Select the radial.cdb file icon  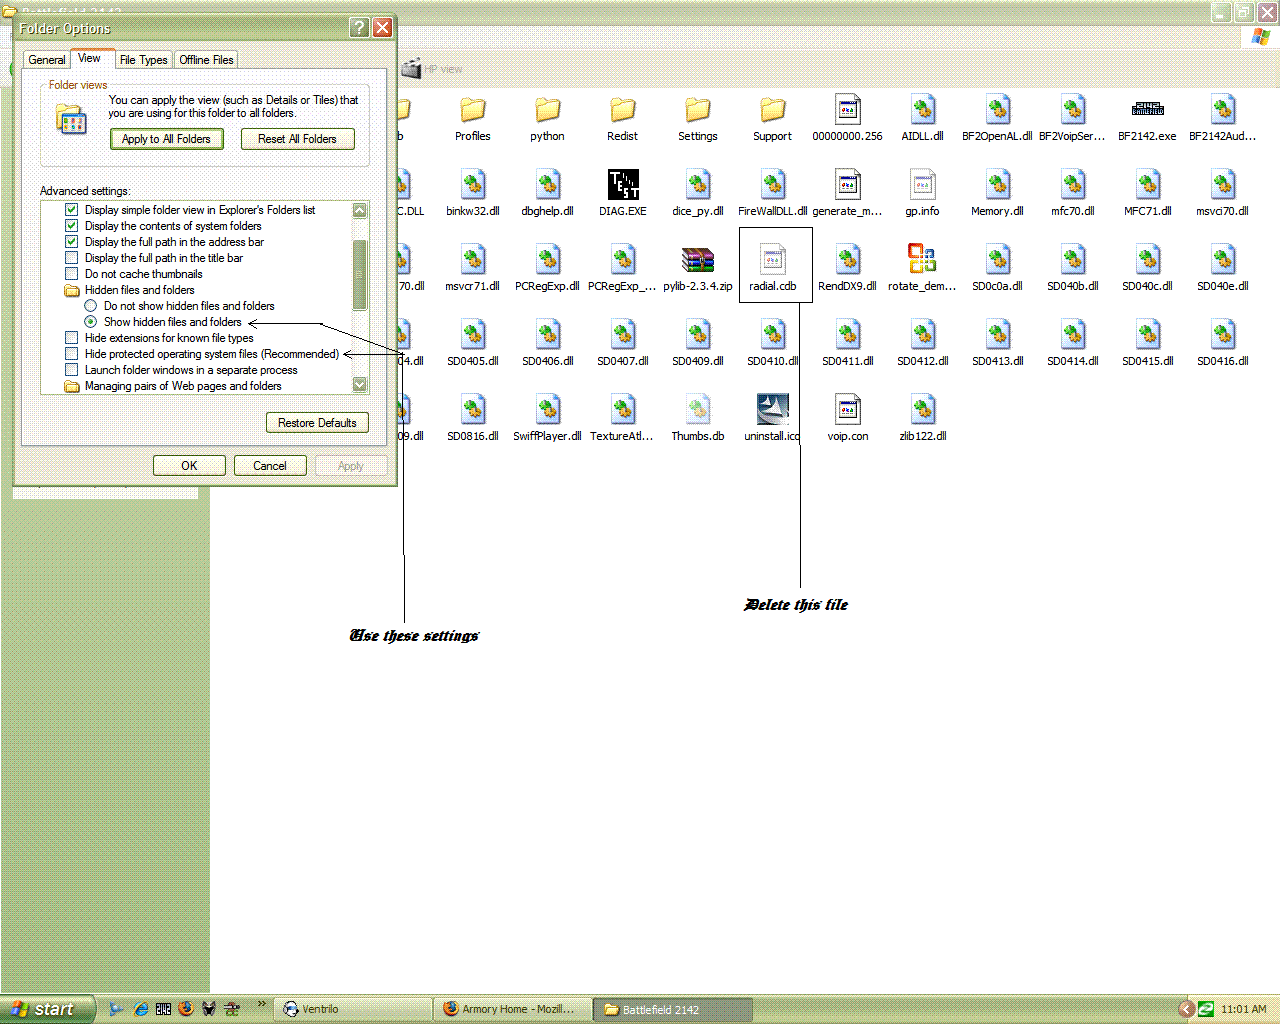coord(772,260)
